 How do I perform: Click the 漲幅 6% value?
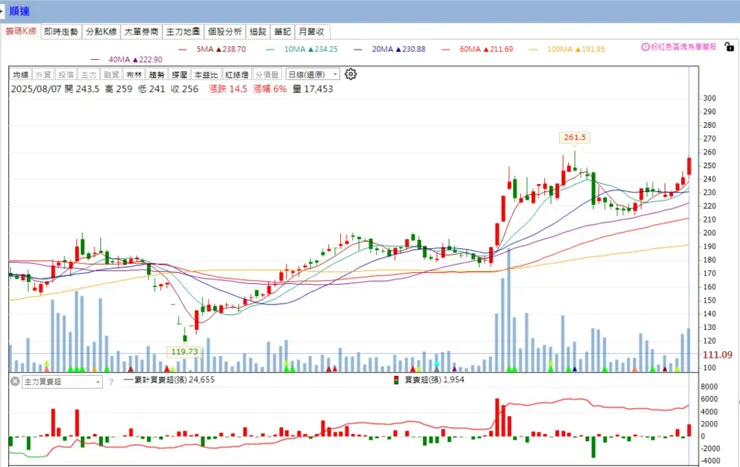[x=270, y=89]
